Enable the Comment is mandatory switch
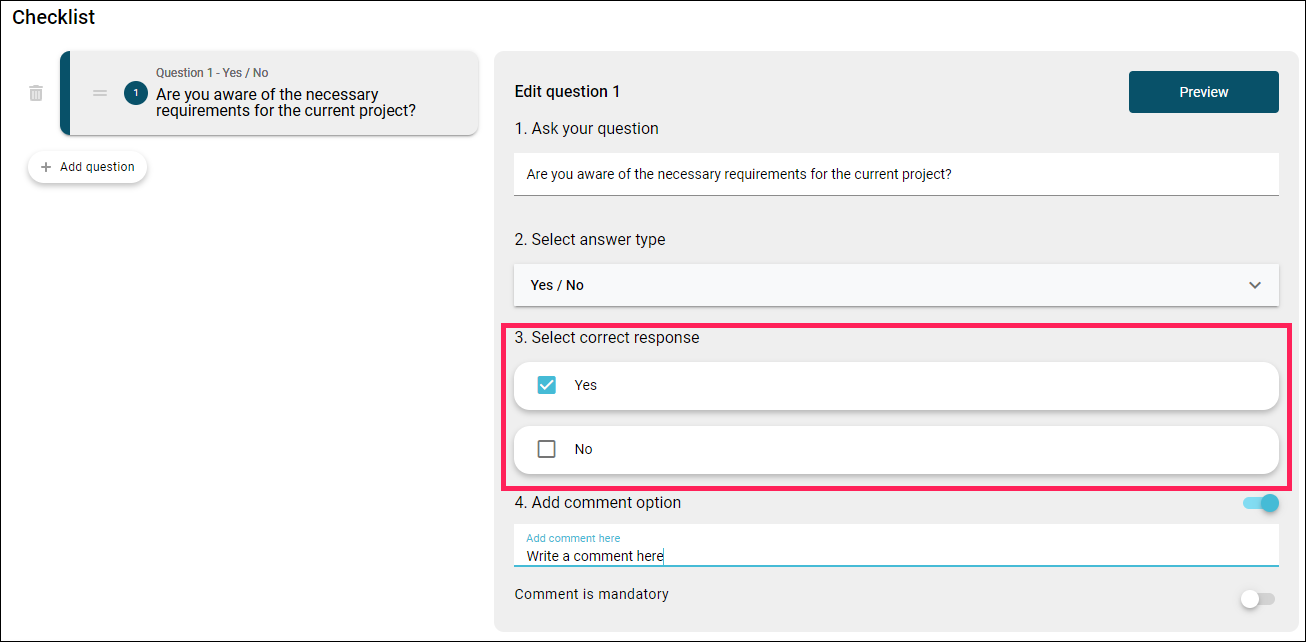This screenshot has width=1306, height=642. click(1258, 599)
